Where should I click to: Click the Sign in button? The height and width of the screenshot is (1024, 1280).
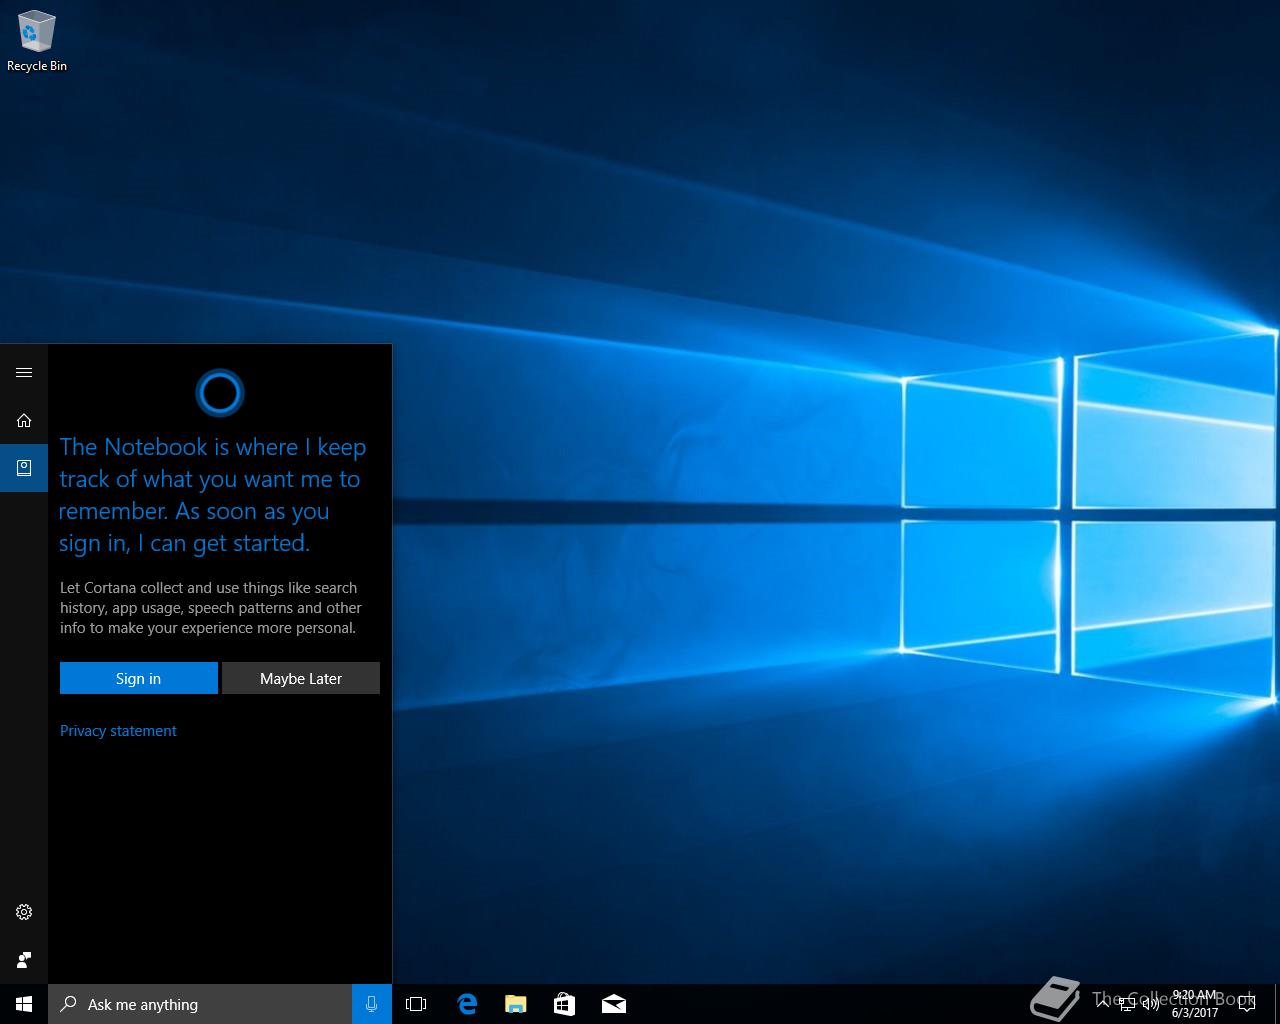click(x=138, y=678)
